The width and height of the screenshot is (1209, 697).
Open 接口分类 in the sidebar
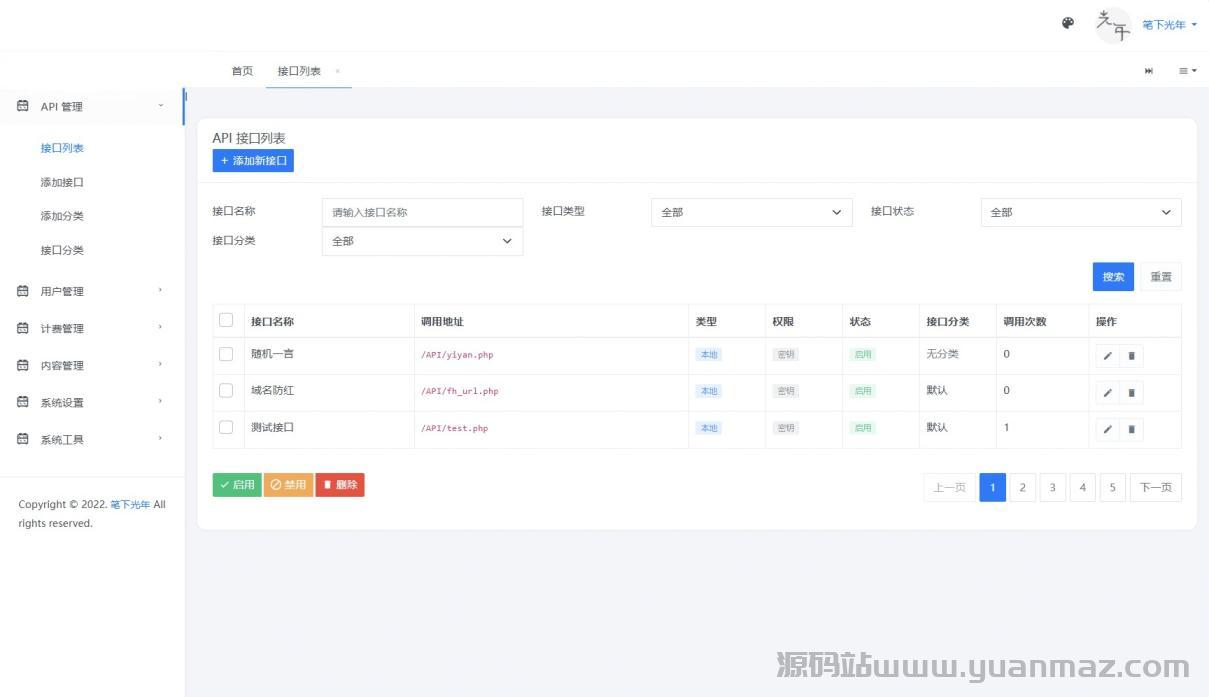62,250
